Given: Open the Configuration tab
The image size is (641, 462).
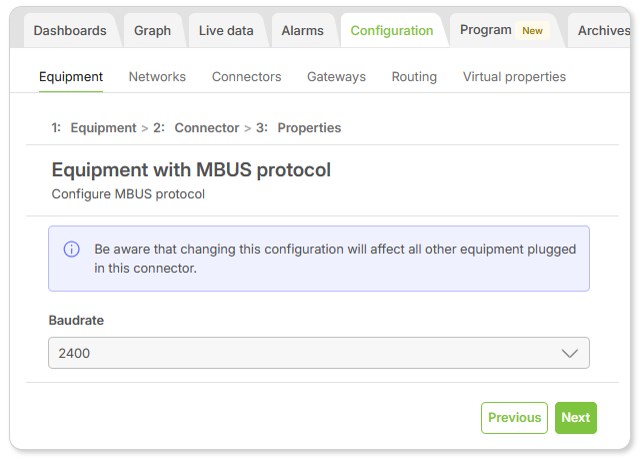Looking at the screenshot, I should [x=392, y=30].
